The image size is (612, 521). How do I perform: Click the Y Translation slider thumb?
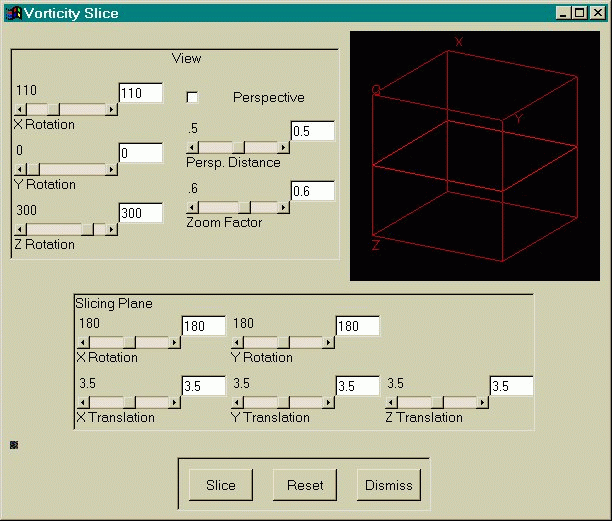coord(284,402)
